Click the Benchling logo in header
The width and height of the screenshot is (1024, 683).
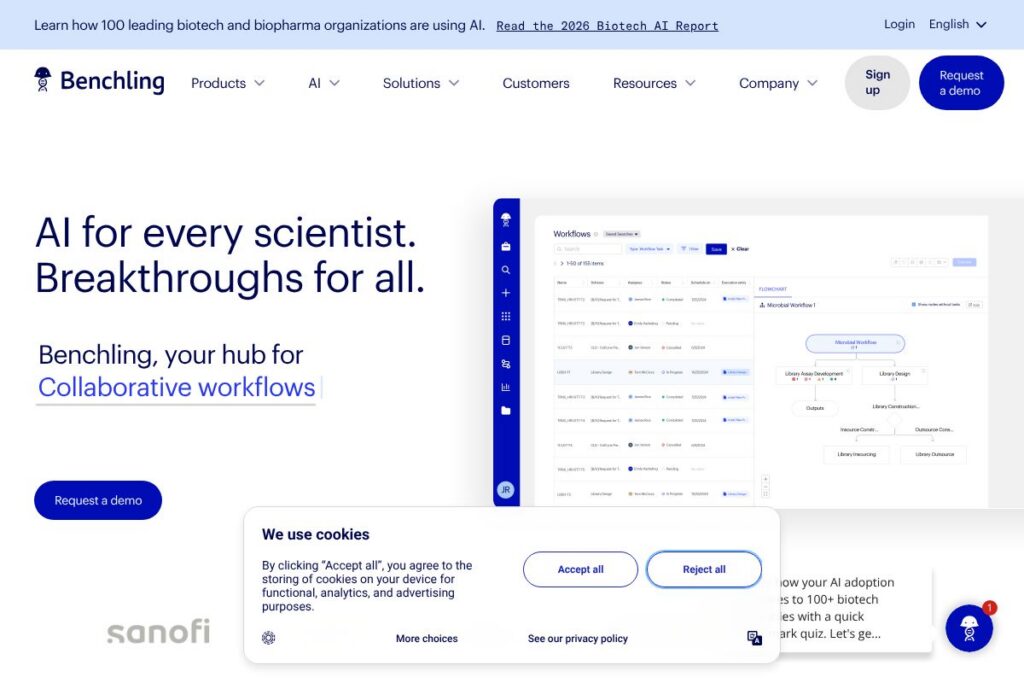pyautogui.click(x=99, y=82)
